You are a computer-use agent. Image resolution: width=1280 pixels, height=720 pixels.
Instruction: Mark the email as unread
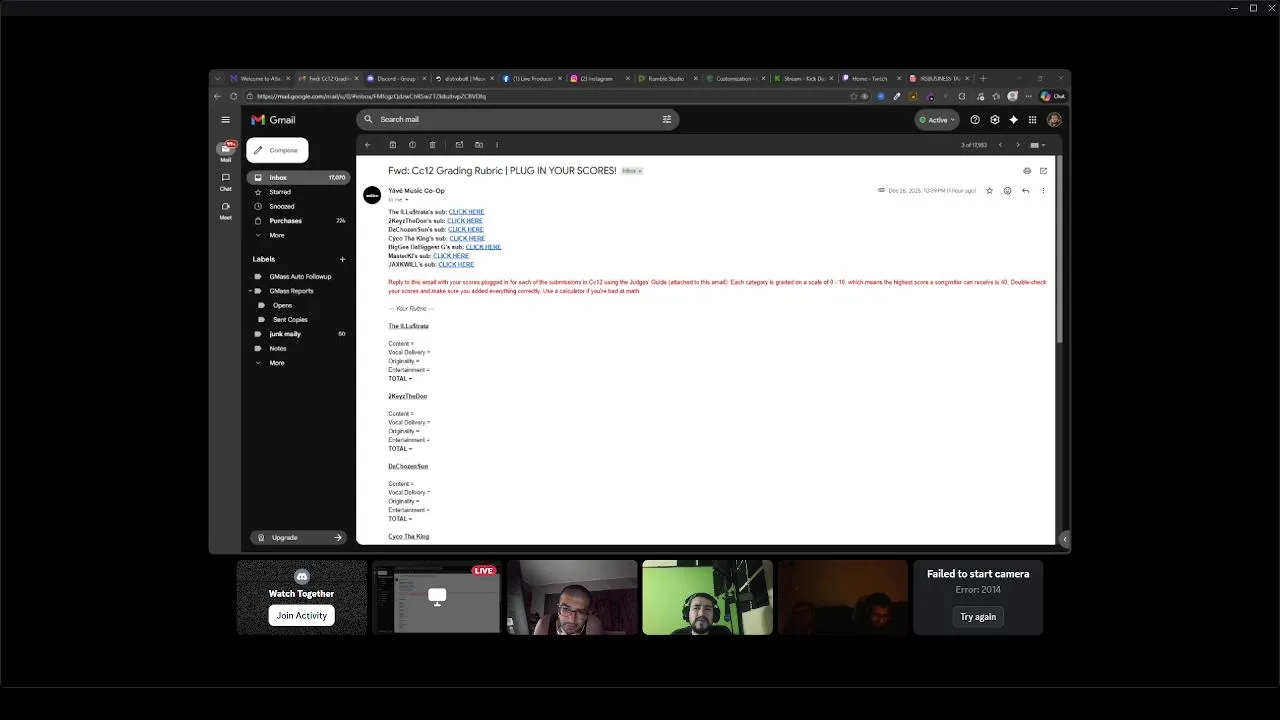tap(459, 145)
